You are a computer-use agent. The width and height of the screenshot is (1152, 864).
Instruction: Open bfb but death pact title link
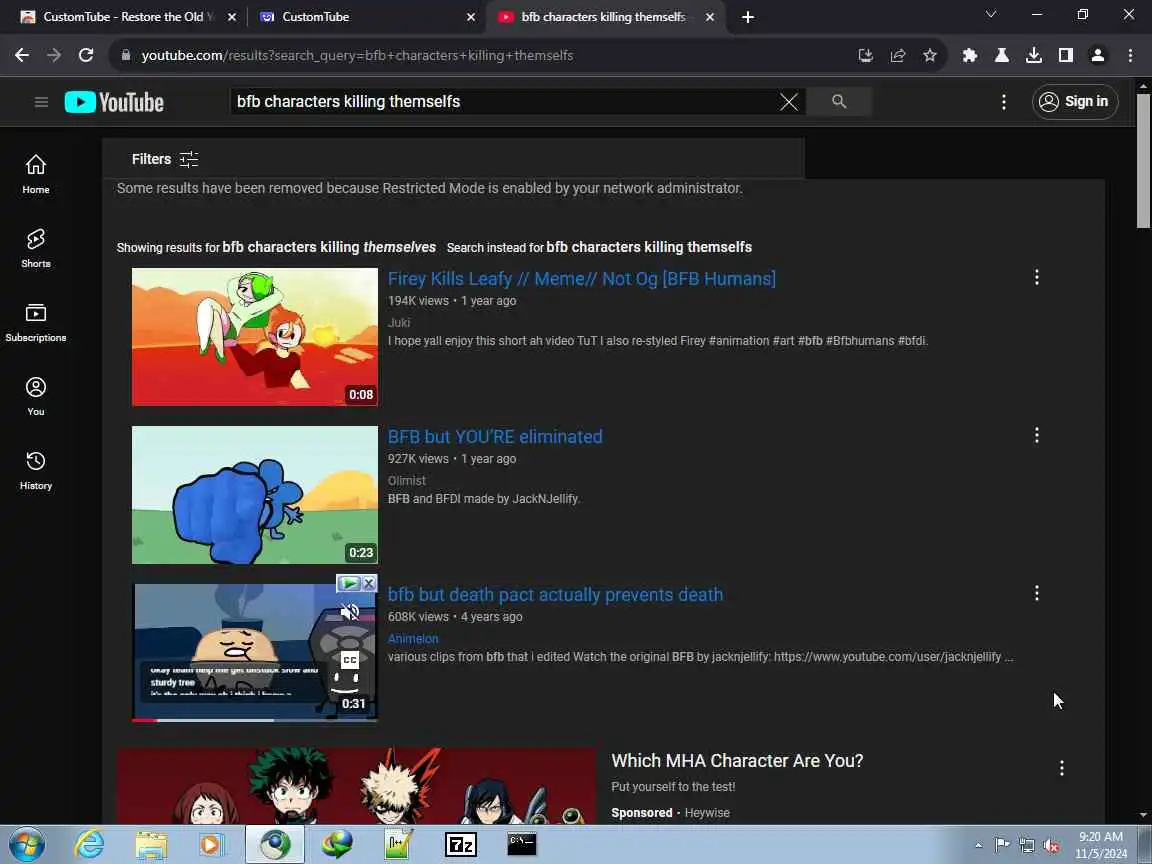click(x=555, y=594)
